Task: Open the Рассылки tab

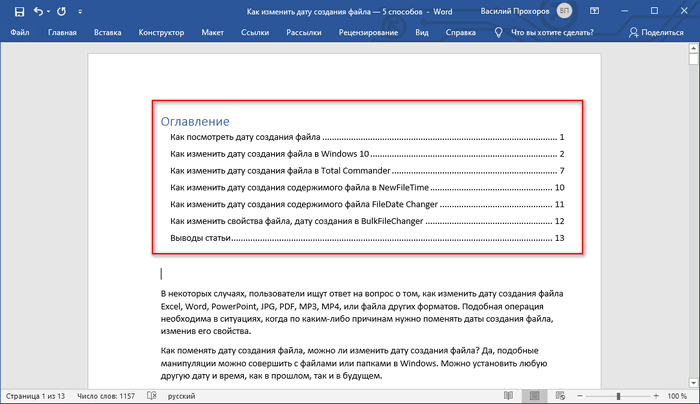Action: pos(304,33)
